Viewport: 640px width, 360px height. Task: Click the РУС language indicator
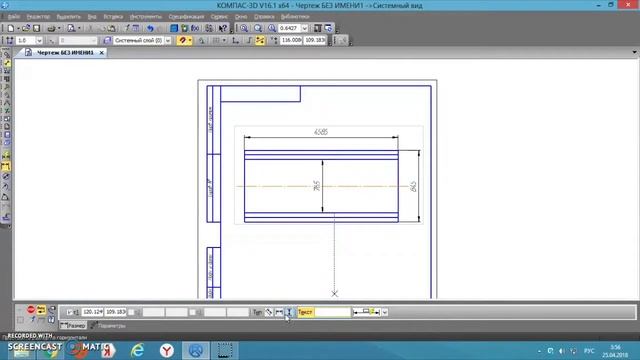pyautogui.click(x=589, y=351)
